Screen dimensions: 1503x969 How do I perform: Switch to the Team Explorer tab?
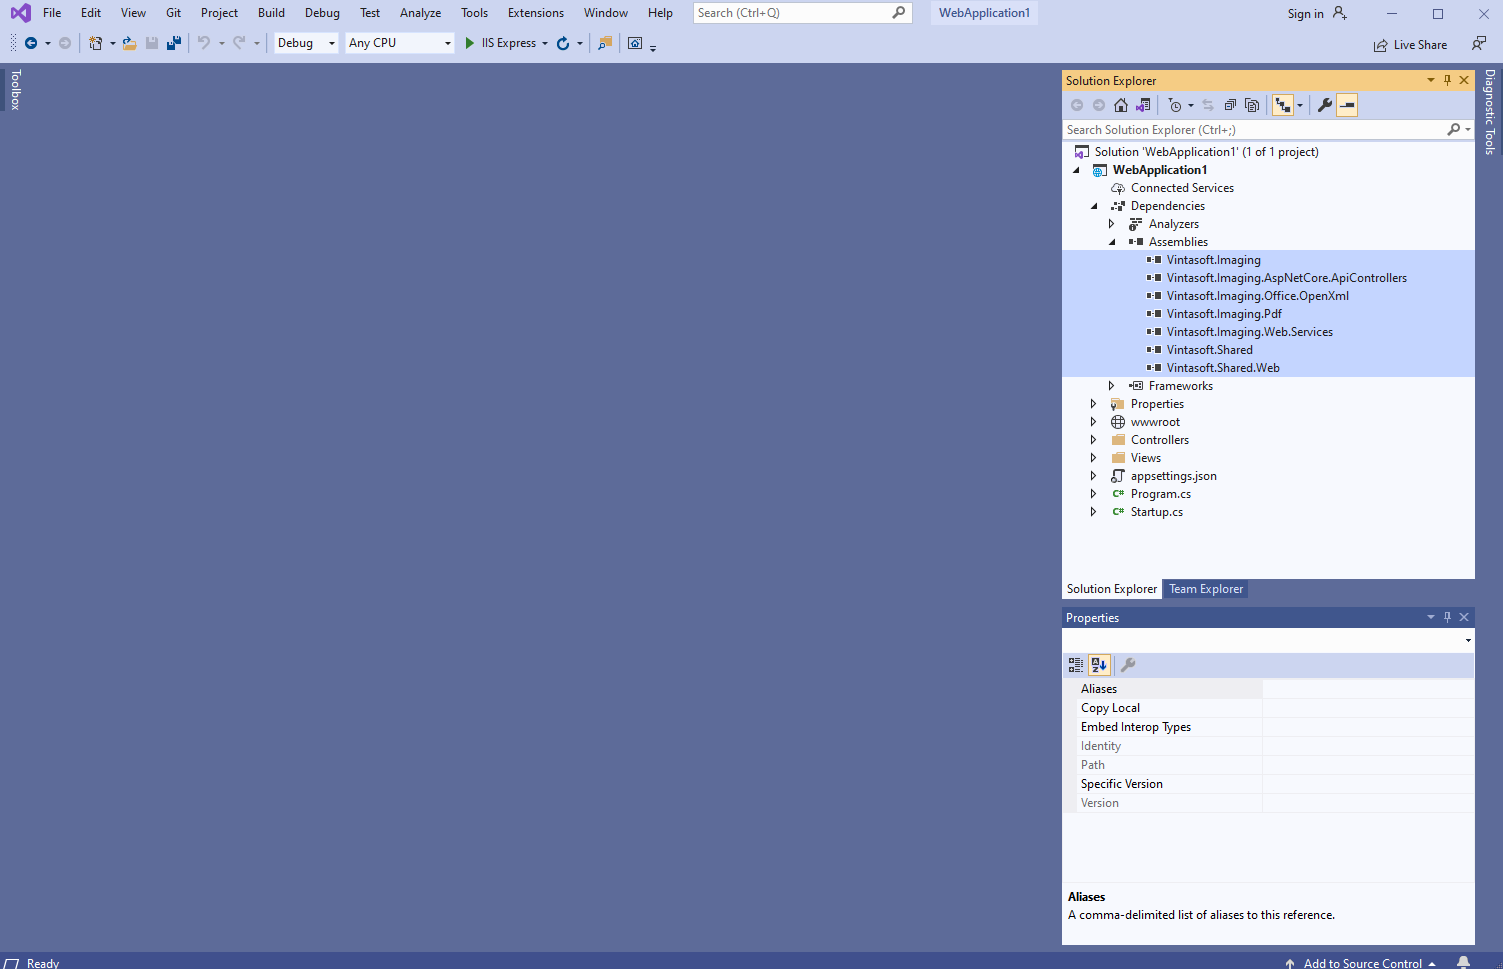(1206, 589)
